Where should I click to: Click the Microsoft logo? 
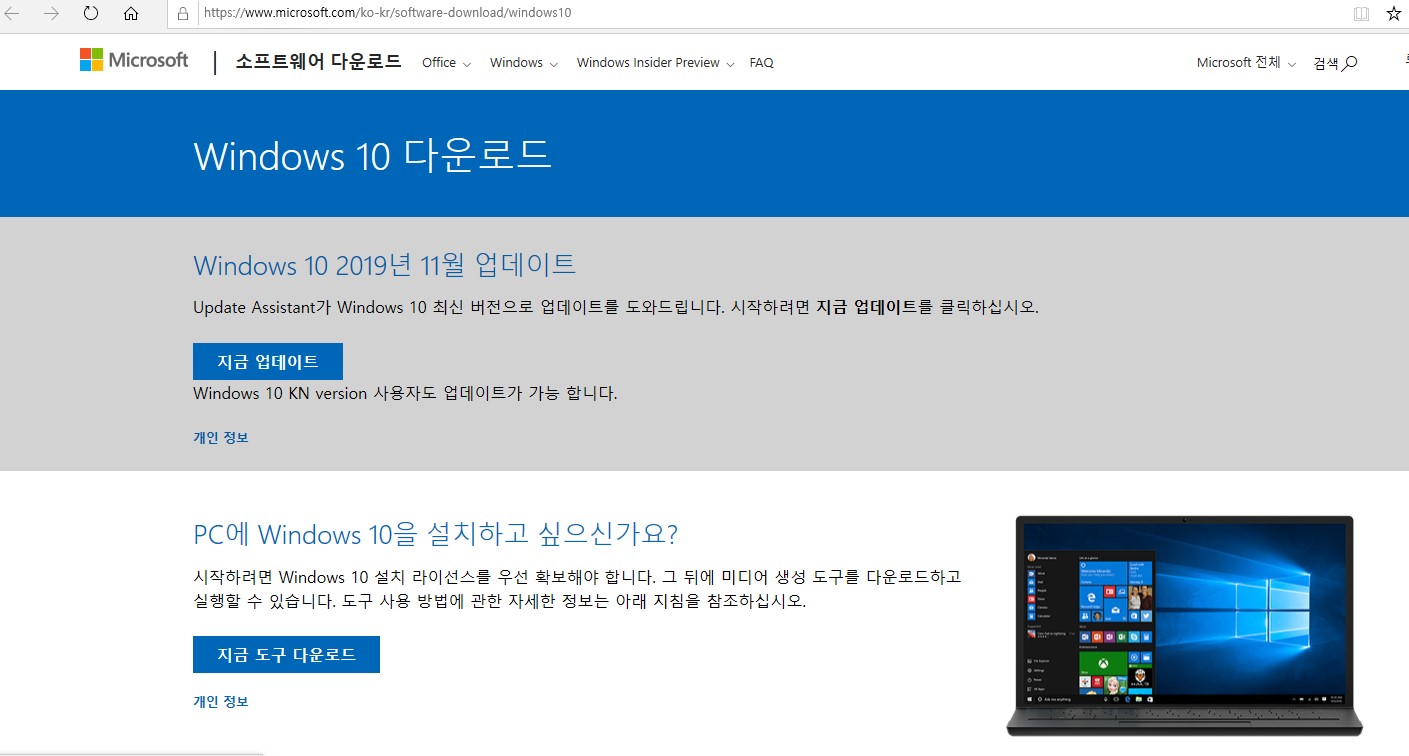point(134,60)
